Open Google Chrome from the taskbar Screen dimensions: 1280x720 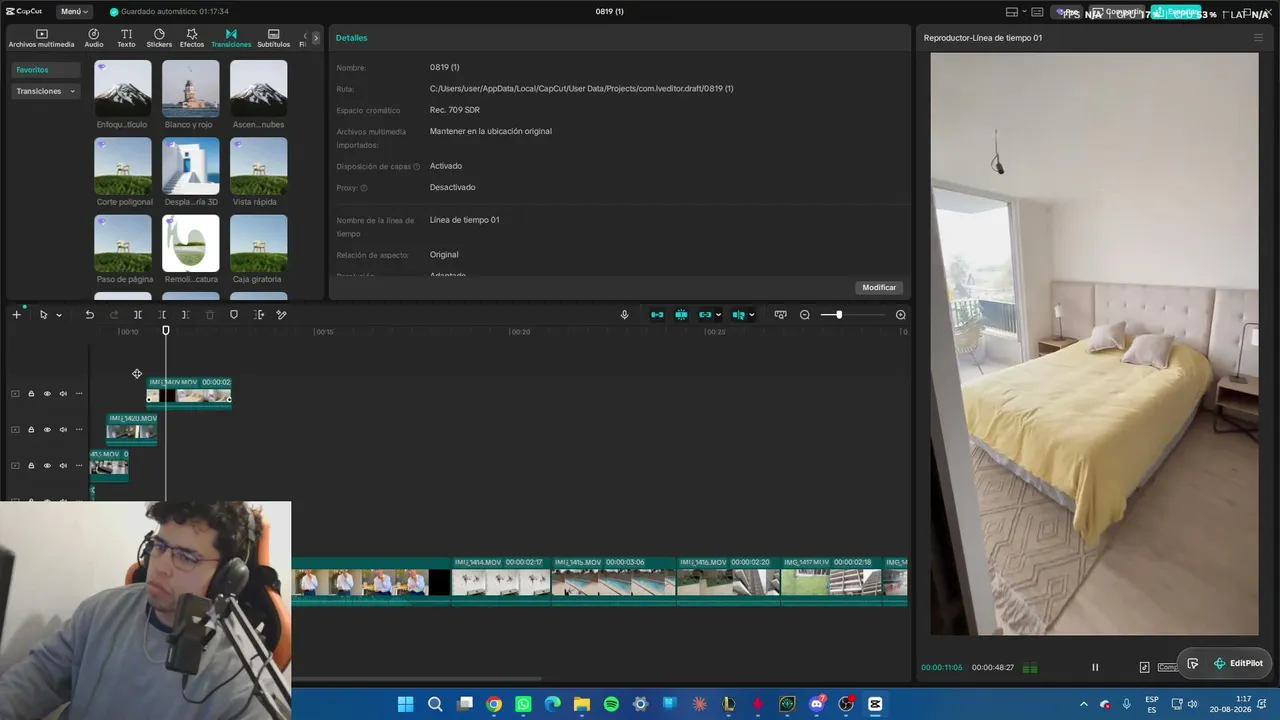tap(494, 704)
